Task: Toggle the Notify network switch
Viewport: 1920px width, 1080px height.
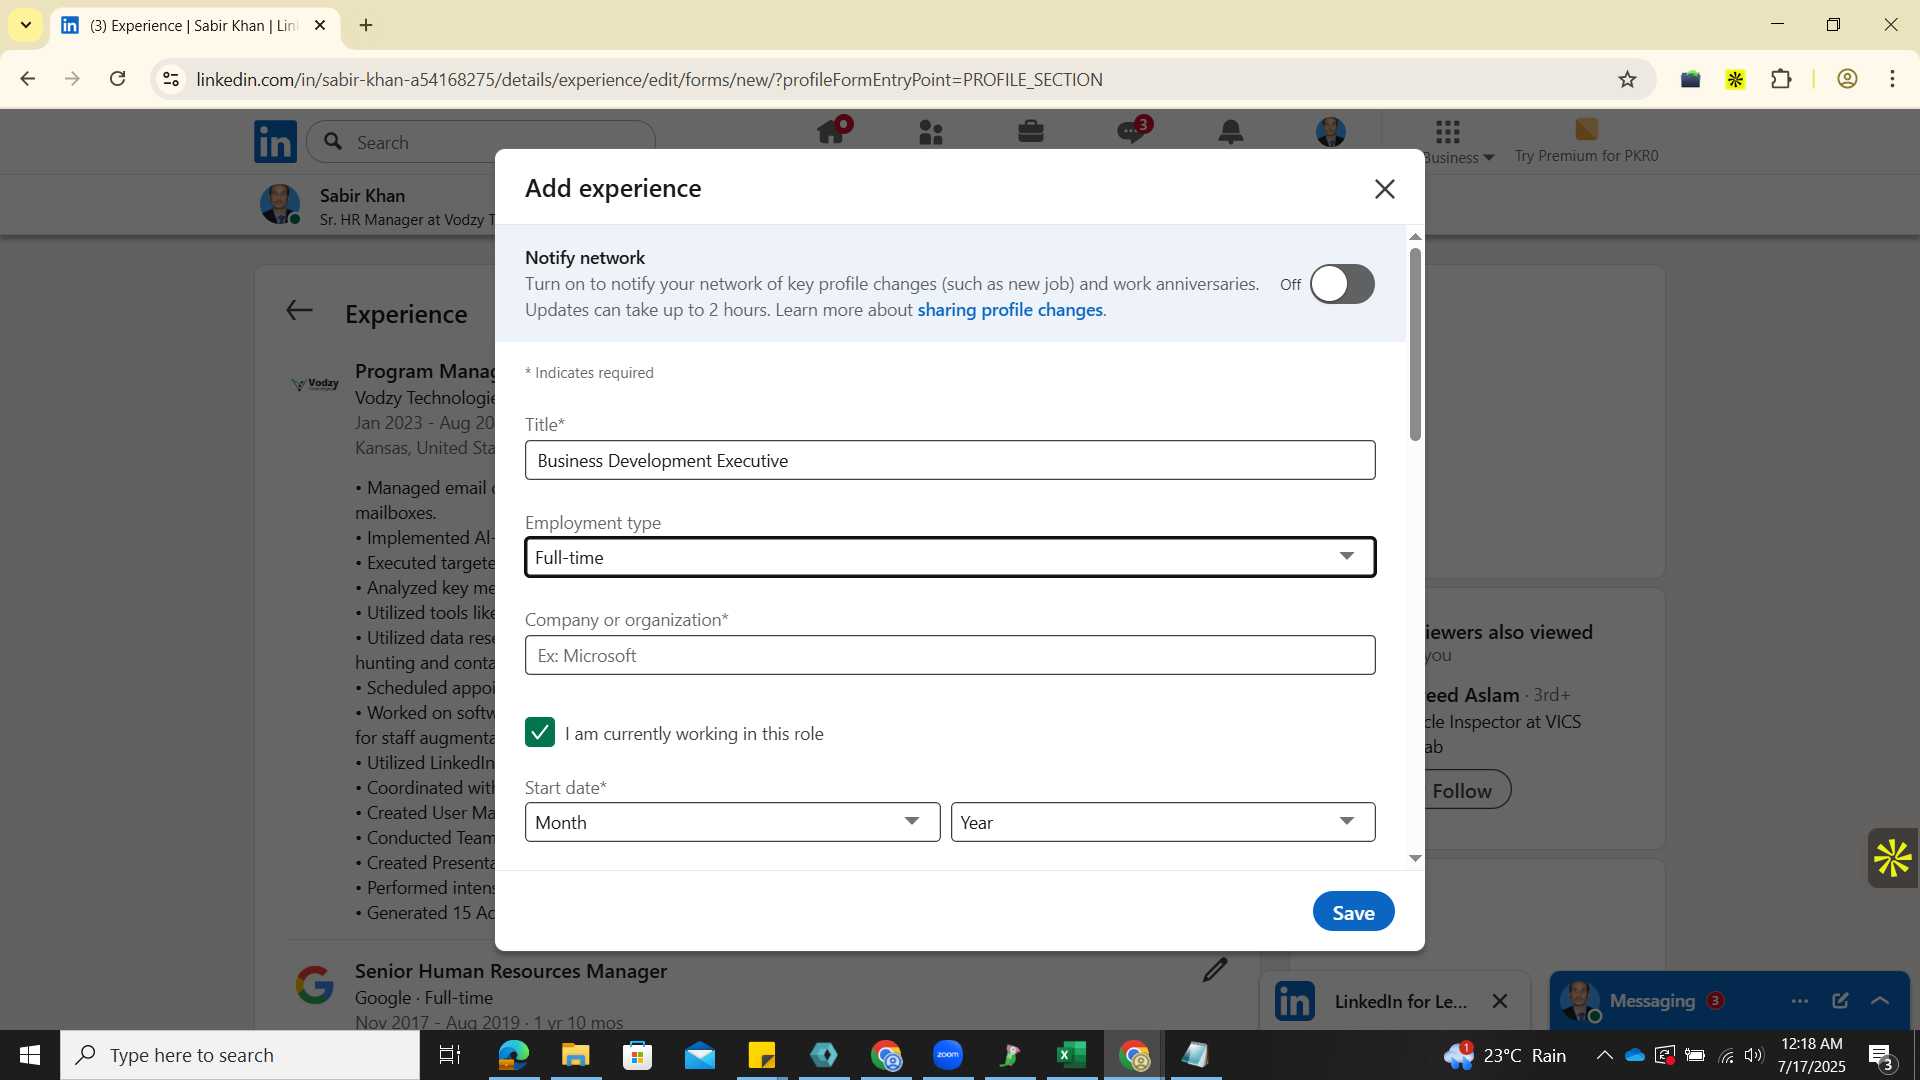Action: pyautogui.click(x=1342, y=284)
